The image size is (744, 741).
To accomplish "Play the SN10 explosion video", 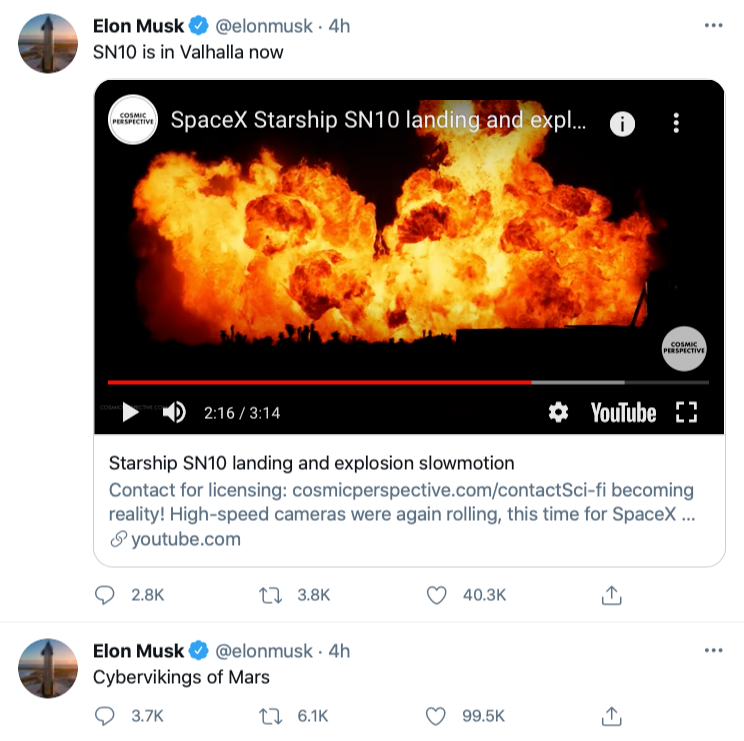I will [130, 412].
